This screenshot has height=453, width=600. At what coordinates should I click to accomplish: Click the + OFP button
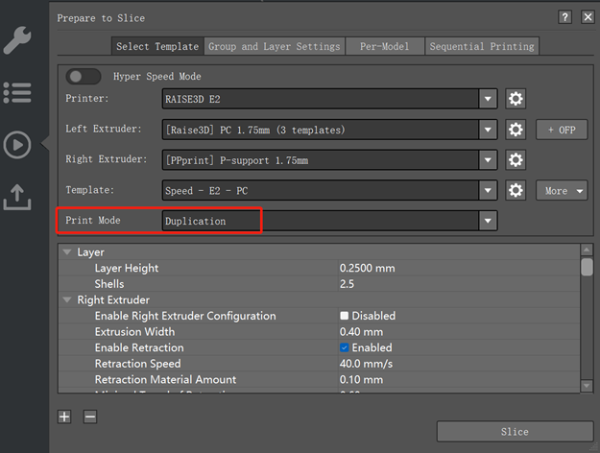561,130
